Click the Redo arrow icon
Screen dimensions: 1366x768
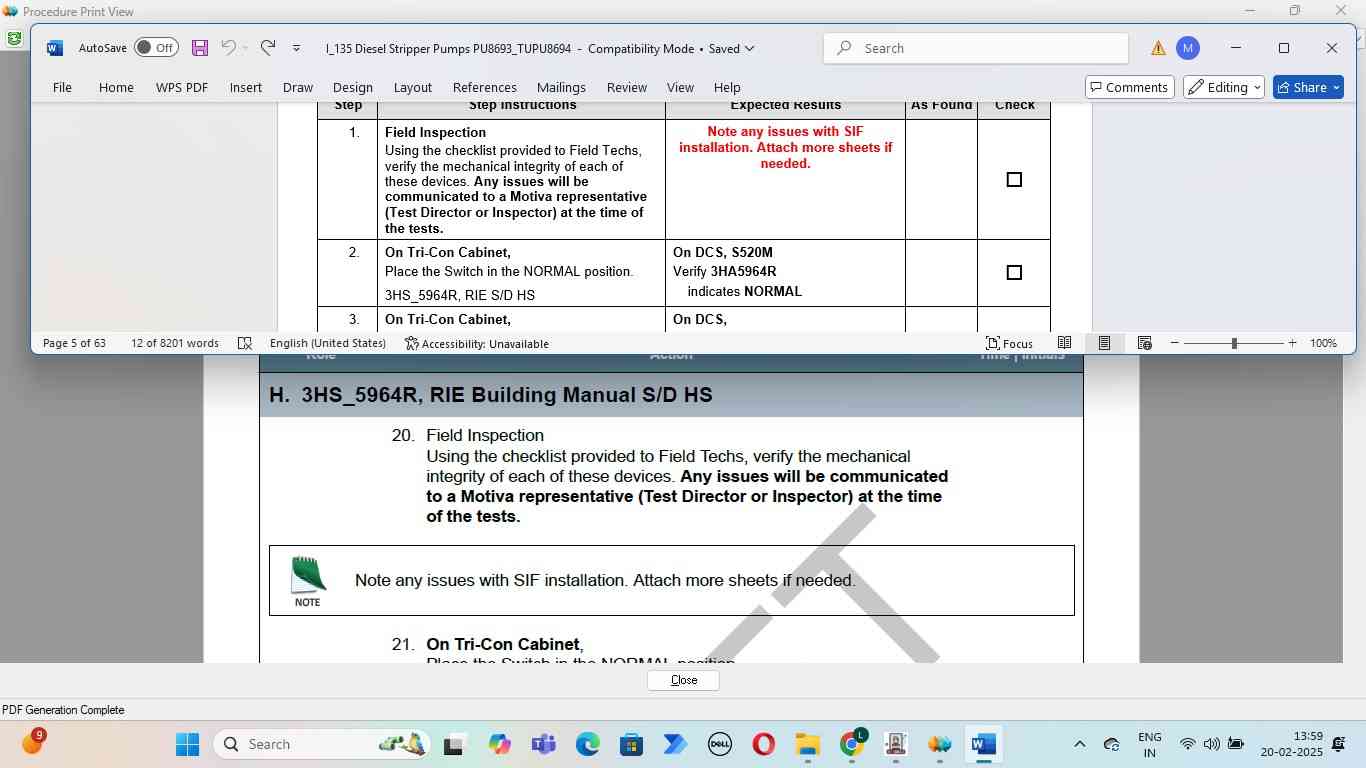(x=268, y=48)
